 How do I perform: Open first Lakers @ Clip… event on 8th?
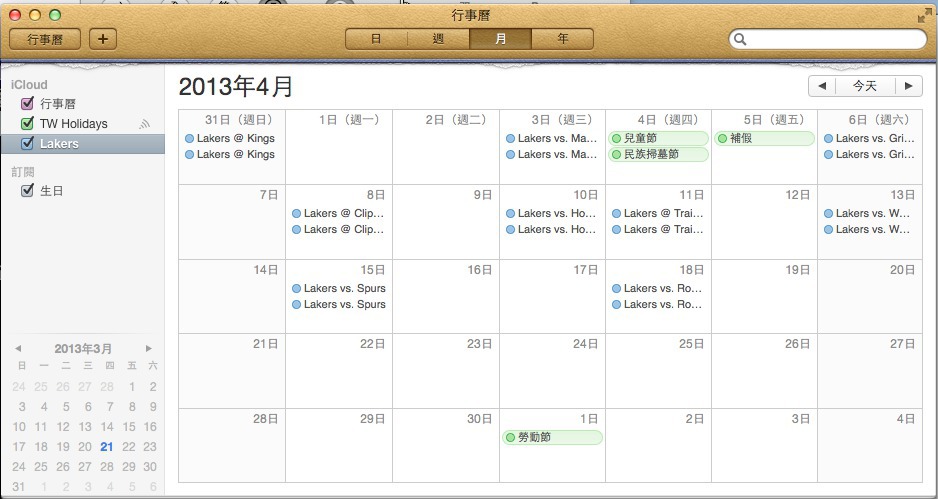(338, 214)
